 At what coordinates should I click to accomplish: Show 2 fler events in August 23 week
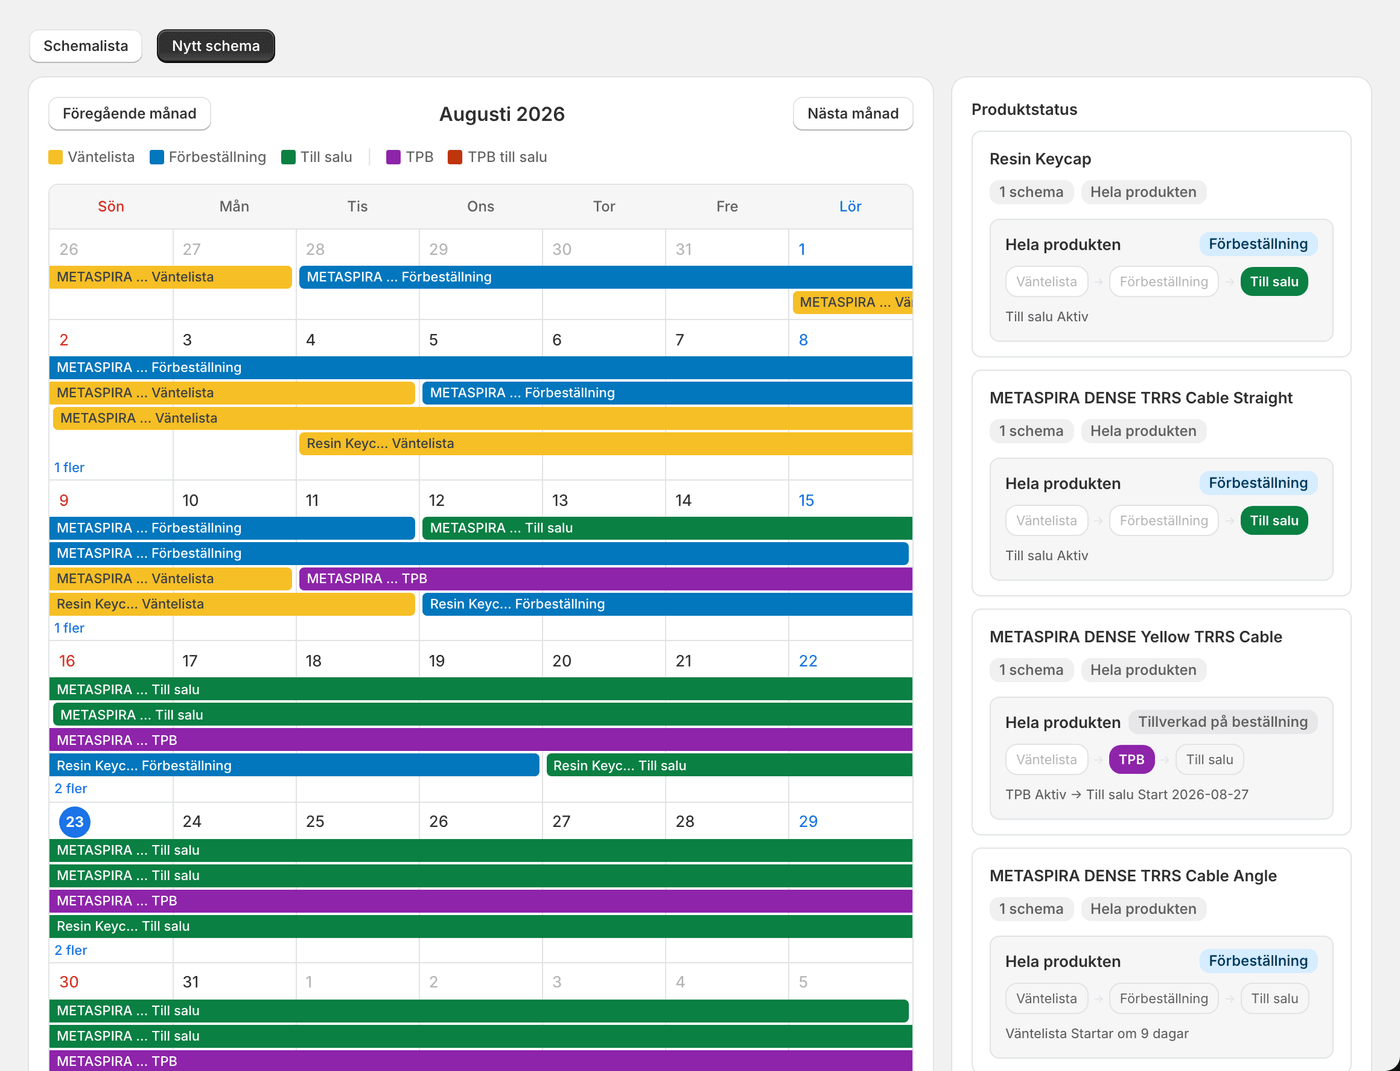coord(71,950)
